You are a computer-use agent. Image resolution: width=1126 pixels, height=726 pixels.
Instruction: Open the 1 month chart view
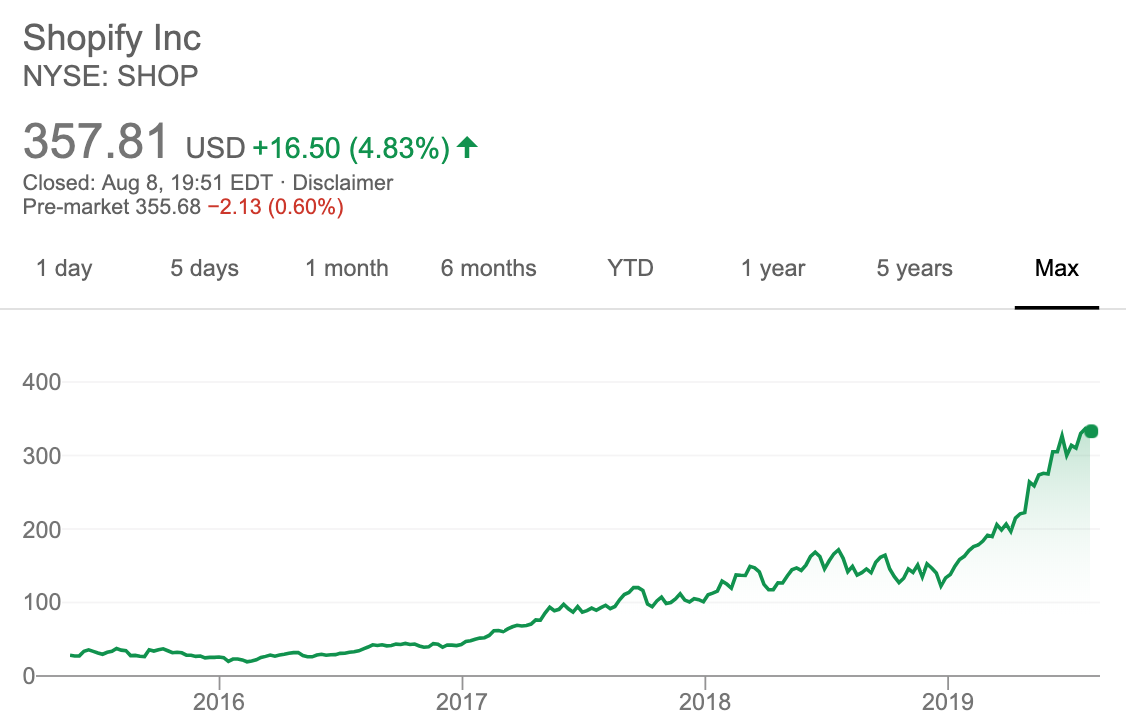click(x=346, y=269)
